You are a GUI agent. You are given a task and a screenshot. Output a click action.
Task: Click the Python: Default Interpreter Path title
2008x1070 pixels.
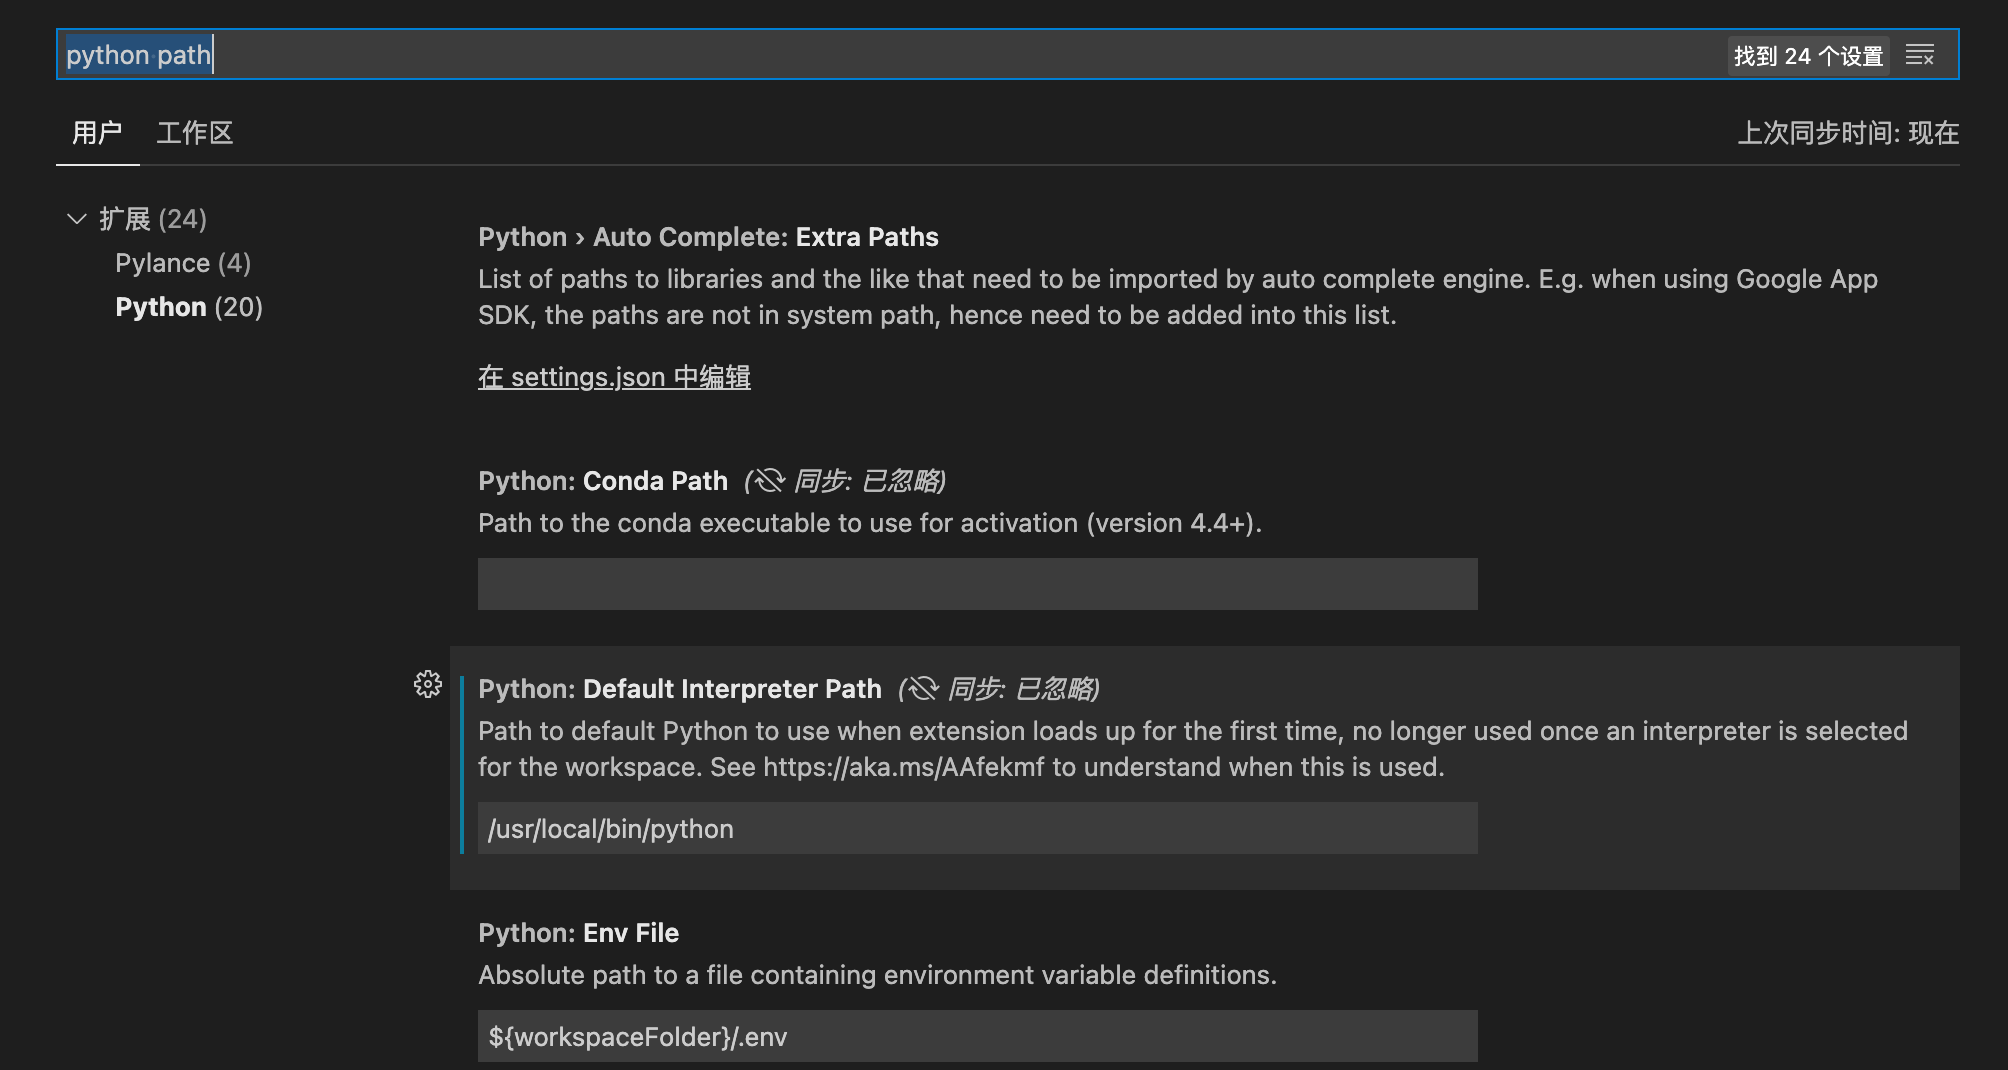[680, 689]
